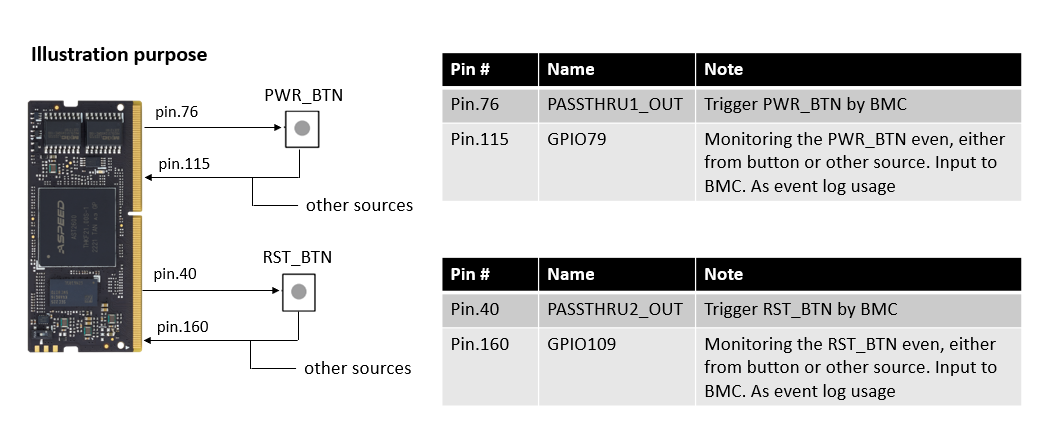This screenshot has height=427, width=1048.
Task: Click the Pin.40 table cell
Action: [474, 309]
